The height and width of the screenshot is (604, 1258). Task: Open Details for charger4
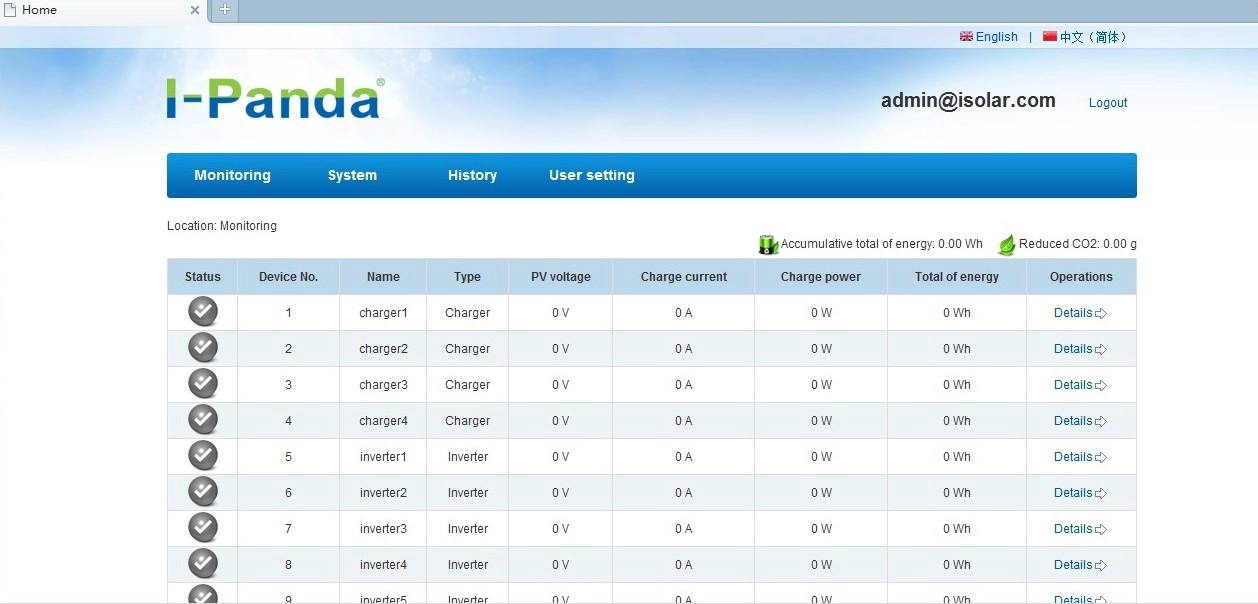coord(1080,421)
